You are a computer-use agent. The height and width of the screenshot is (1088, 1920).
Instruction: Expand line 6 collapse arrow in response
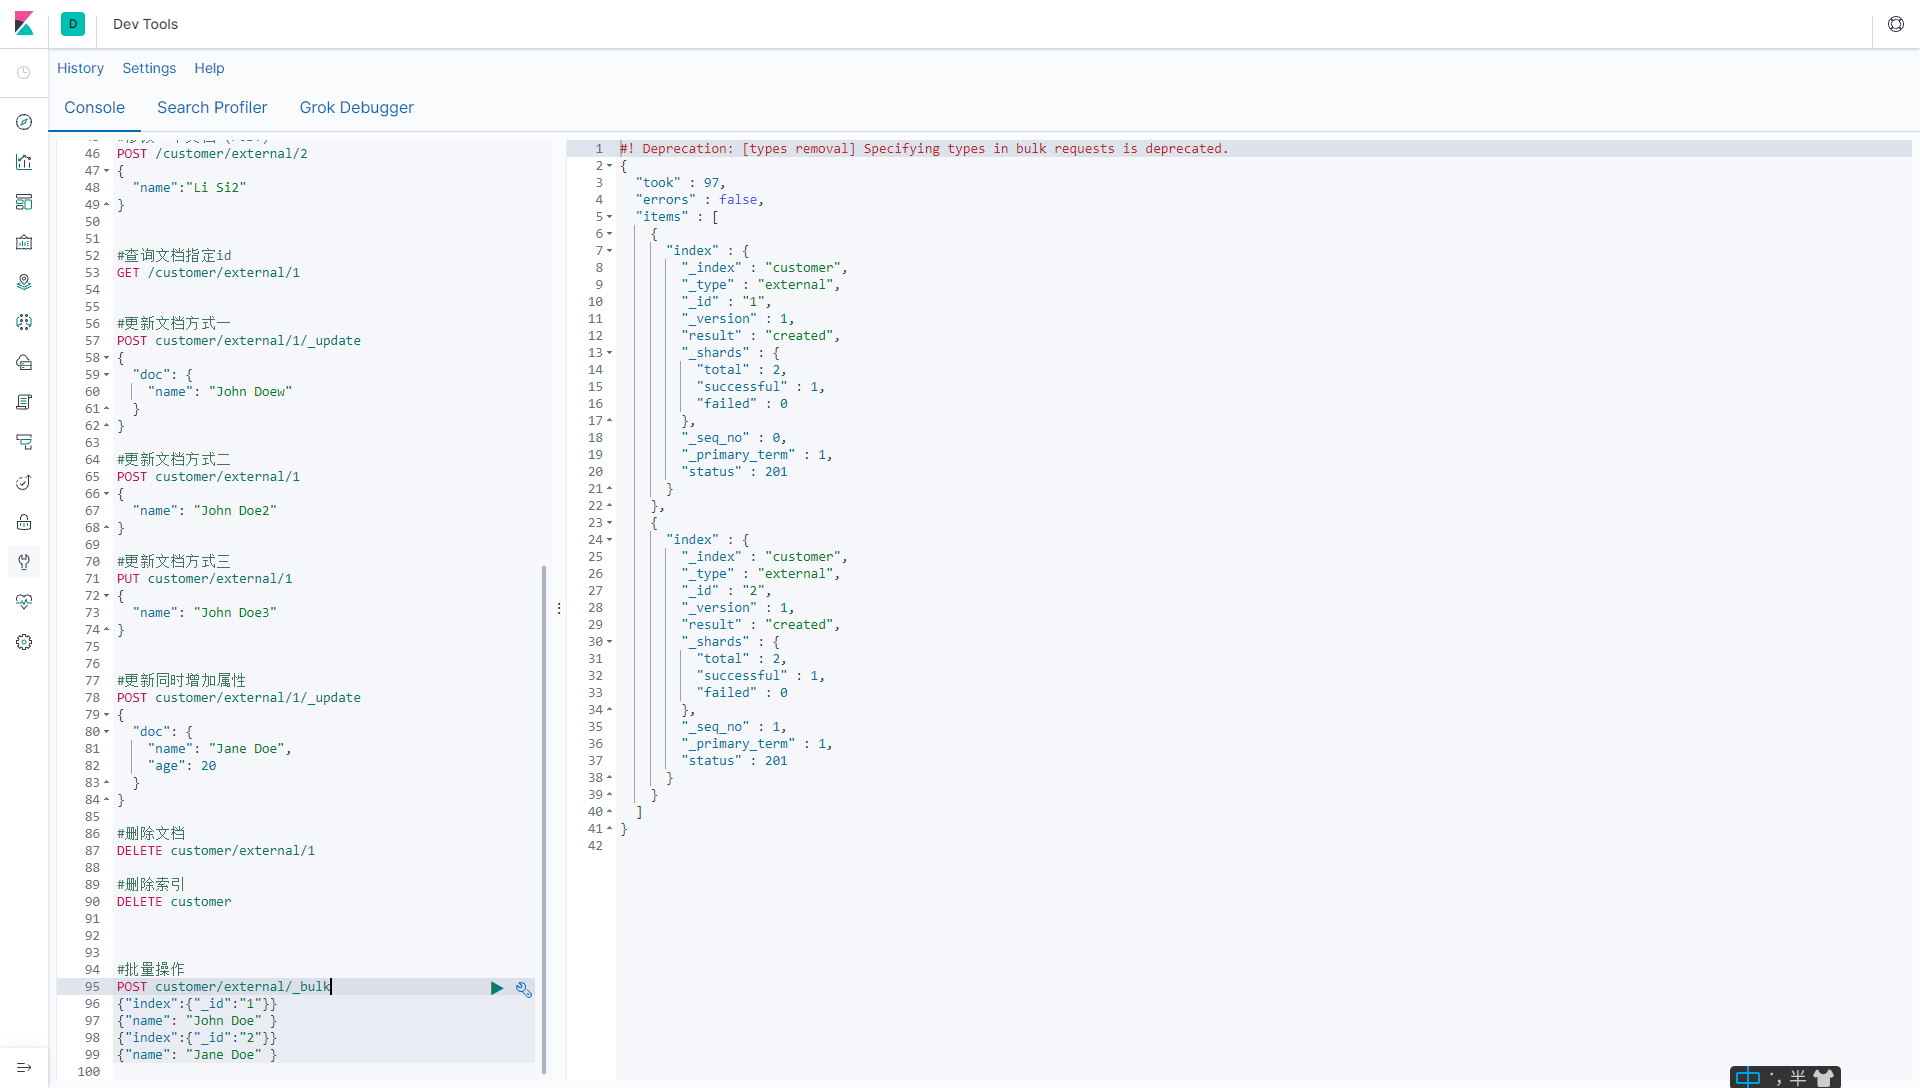(x=607, y=233)
